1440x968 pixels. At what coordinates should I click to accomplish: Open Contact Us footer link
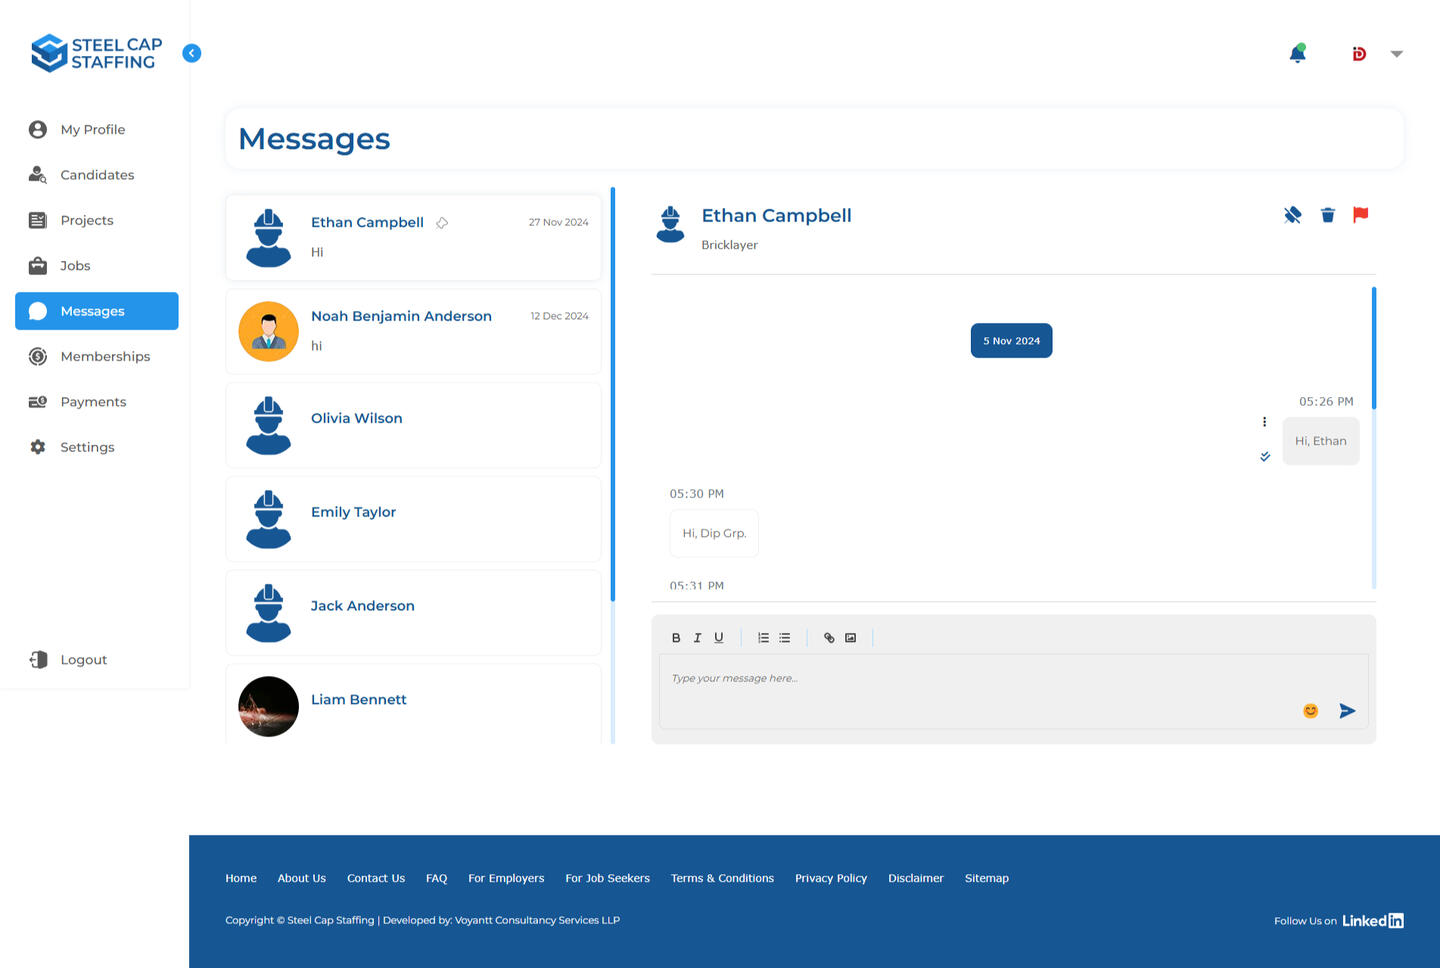click(x=376, y=878)
